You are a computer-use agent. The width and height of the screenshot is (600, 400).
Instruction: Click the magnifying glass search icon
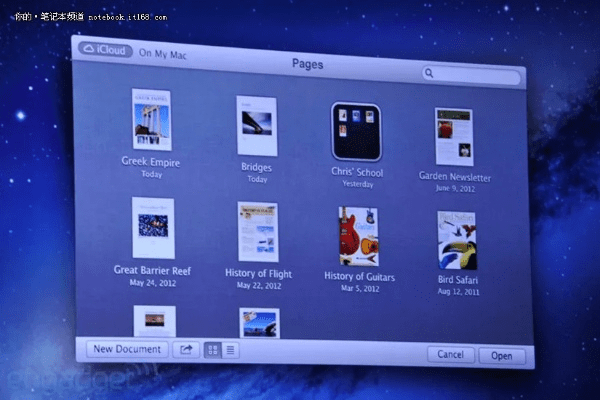click(429, 73)
